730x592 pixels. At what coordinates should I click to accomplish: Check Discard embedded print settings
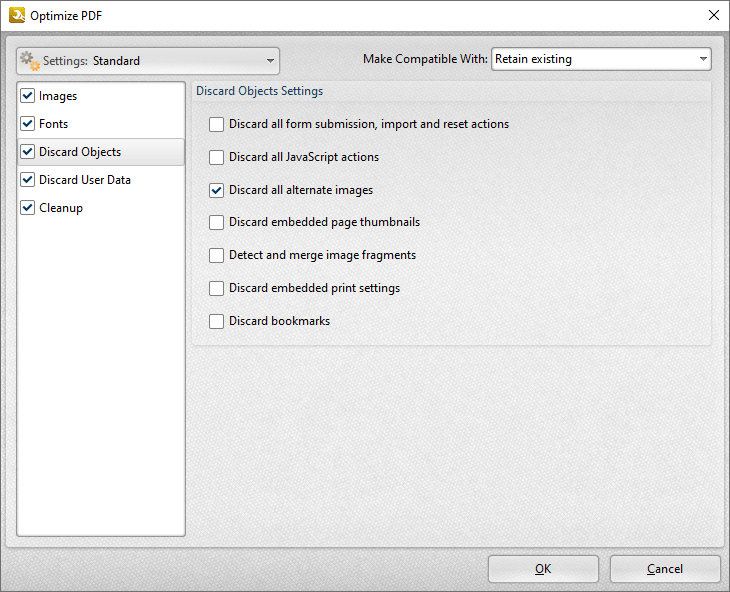tap(216, 289)
